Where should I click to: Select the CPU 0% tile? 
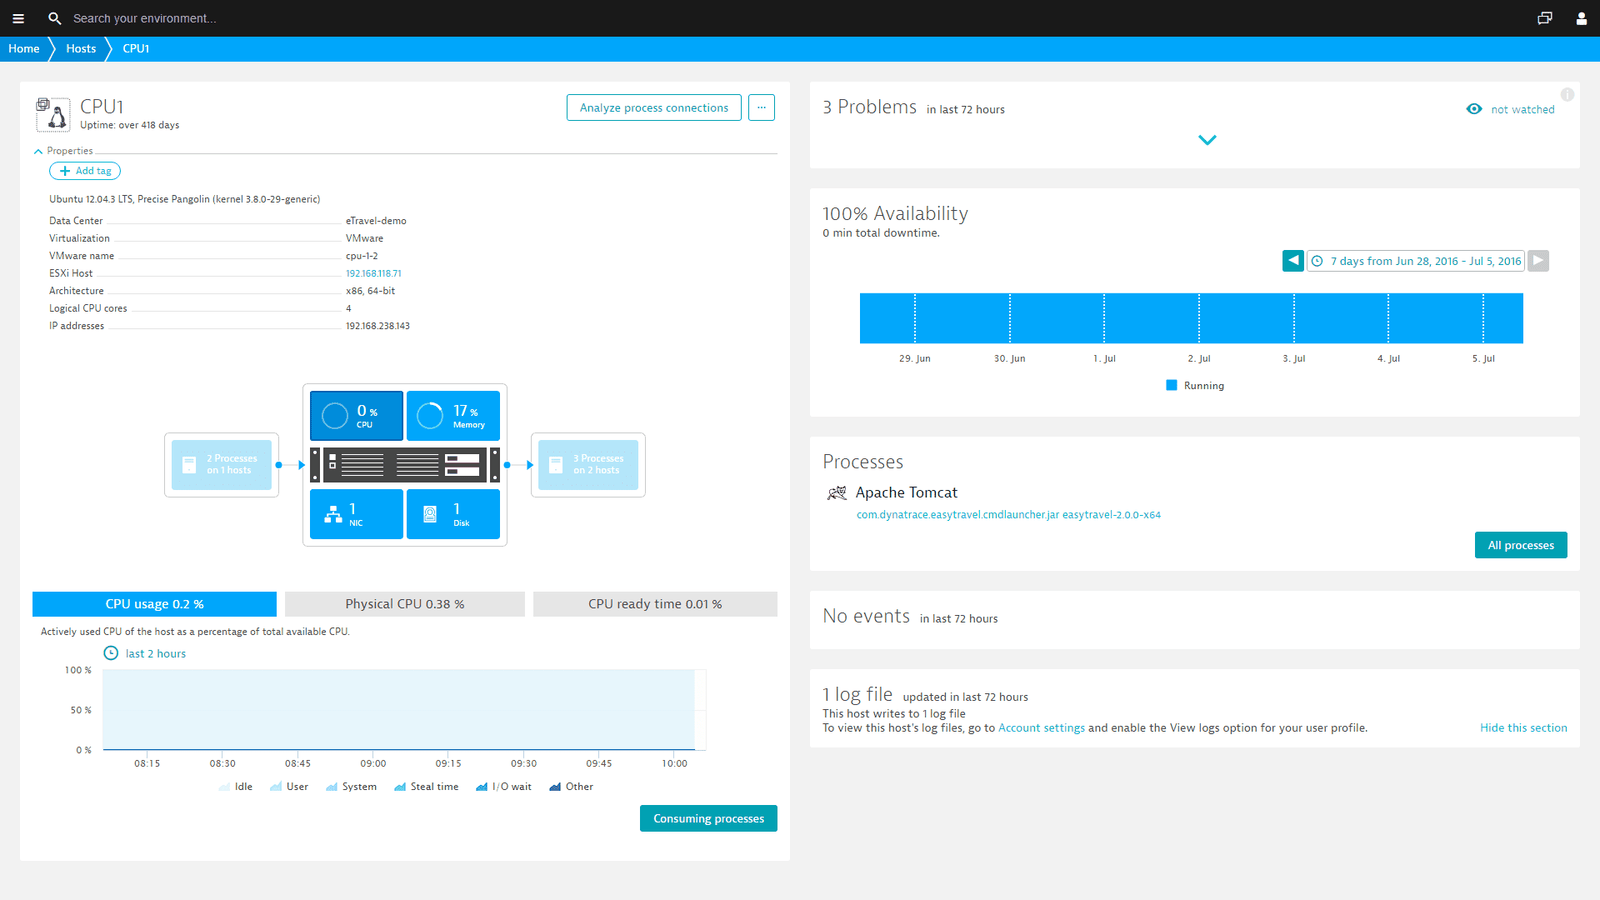tap(356, 416)
